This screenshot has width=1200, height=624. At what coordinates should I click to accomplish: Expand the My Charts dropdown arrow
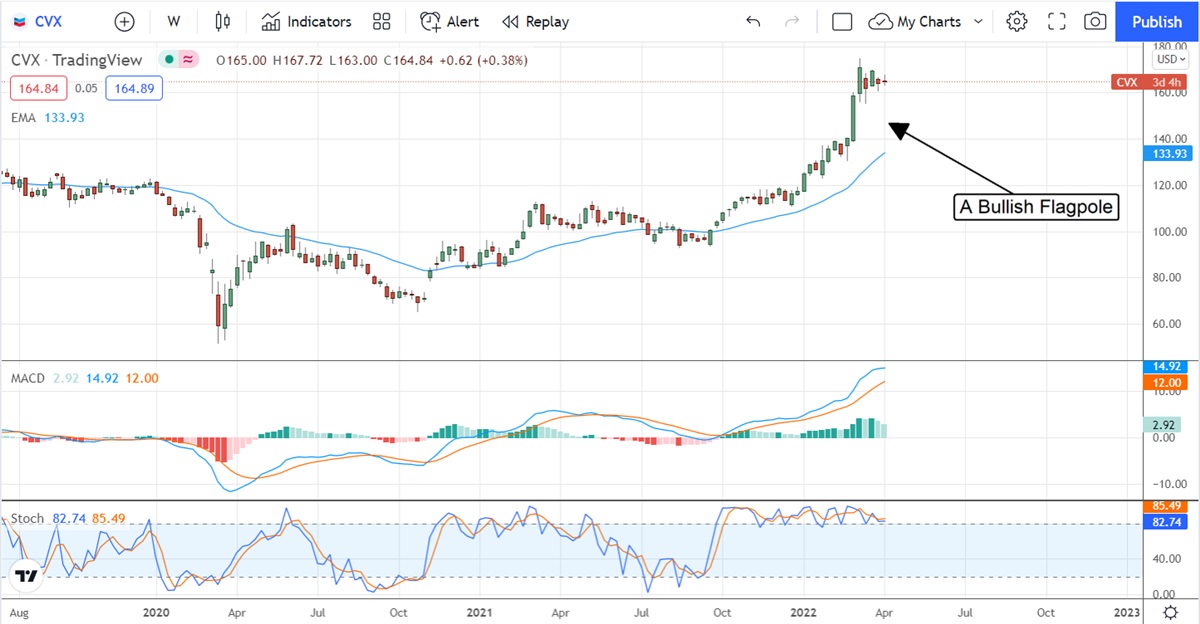tap(978, 21)
